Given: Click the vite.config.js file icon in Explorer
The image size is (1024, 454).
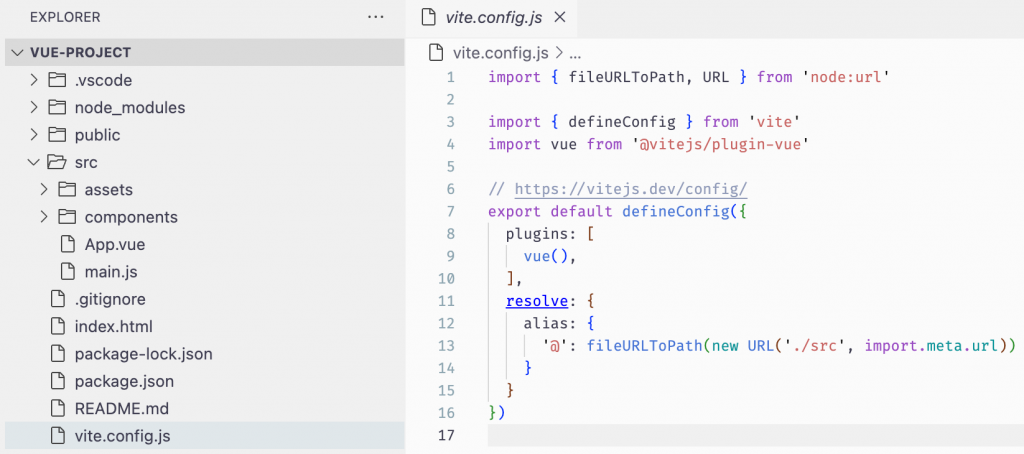Looking at the screenshot, I should click(58, 436).
